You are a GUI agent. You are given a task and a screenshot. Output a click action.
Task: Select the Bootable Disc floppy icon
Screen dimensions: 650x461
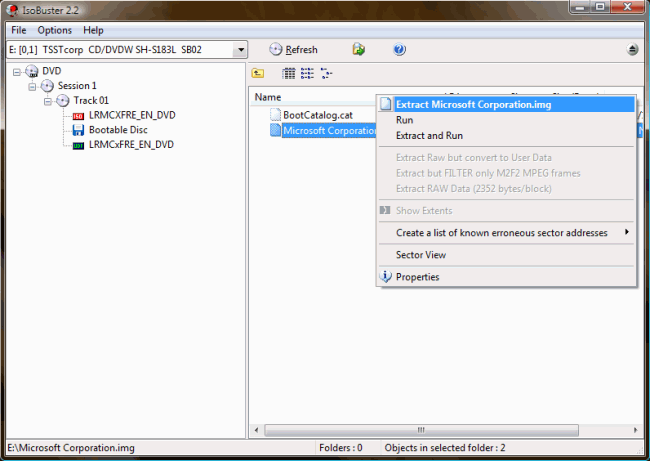78,130
